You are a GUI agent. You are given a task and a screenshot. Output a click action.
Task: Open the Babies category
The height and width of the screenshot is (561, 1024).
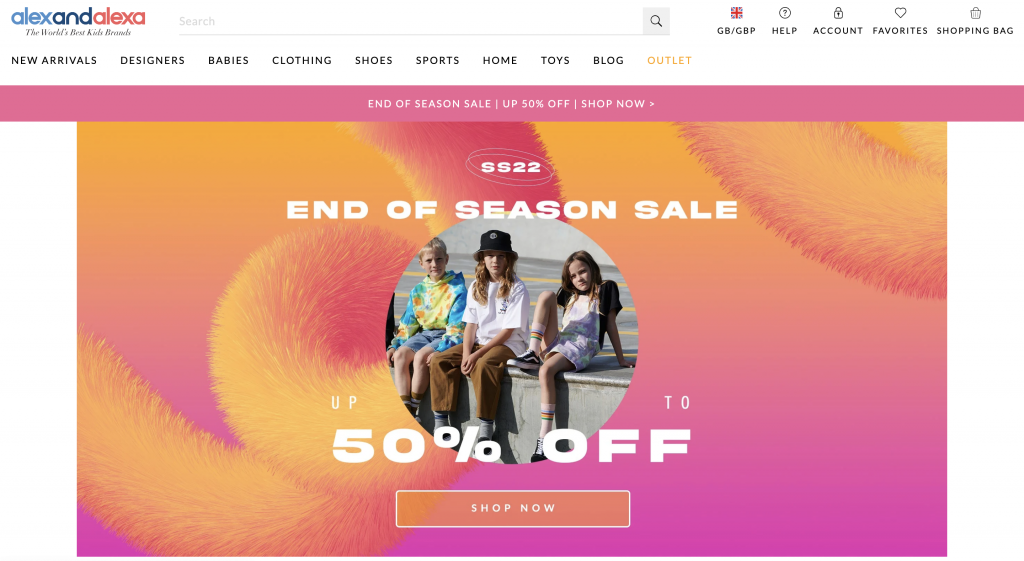229,60
